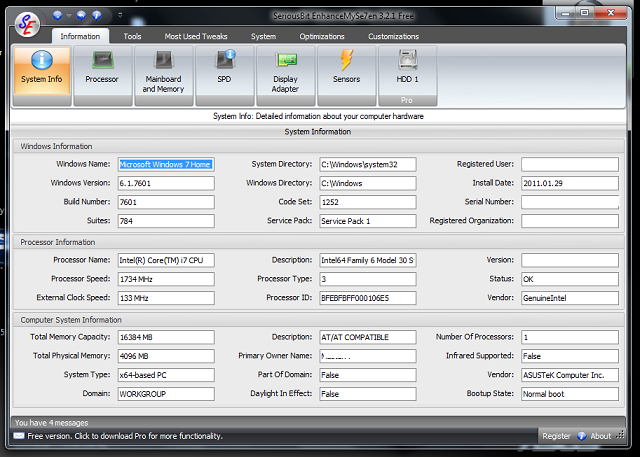Screen dimensions: 640x457
Task: Switch to the Tools tab
Action: click(132, 36)
